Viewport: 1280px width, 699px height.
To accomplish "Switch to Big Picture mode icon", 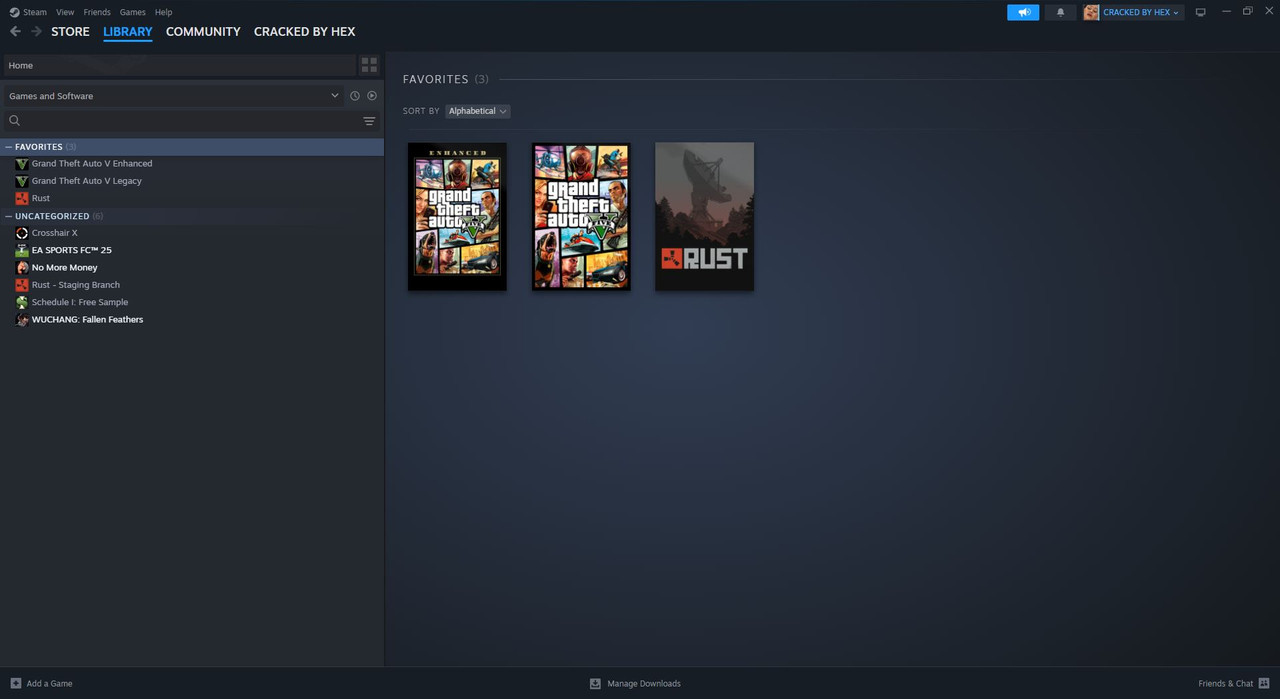I will [x=1201, y=12].
